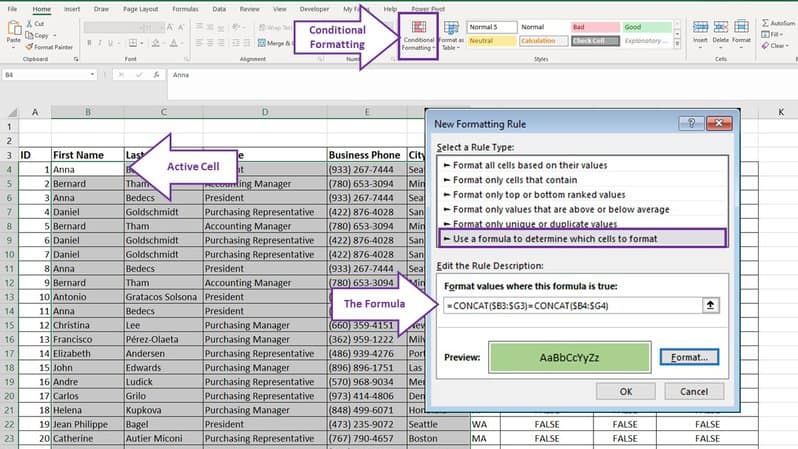Image resolution: width=798 pixels, height=449 pixels.
Task: Click Decrease Font Size icon
Action: coord(181,27)
